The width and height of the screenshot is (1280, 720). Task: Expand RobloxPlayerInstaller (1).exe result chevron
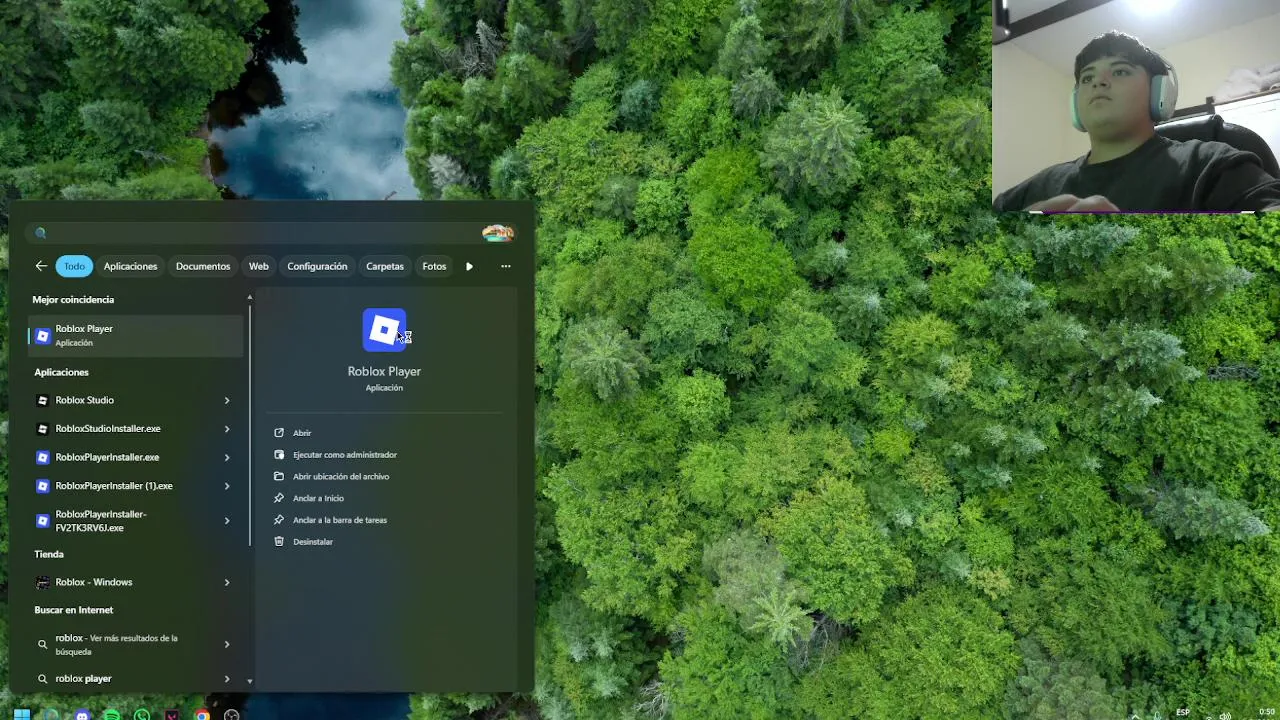point(227,486)
